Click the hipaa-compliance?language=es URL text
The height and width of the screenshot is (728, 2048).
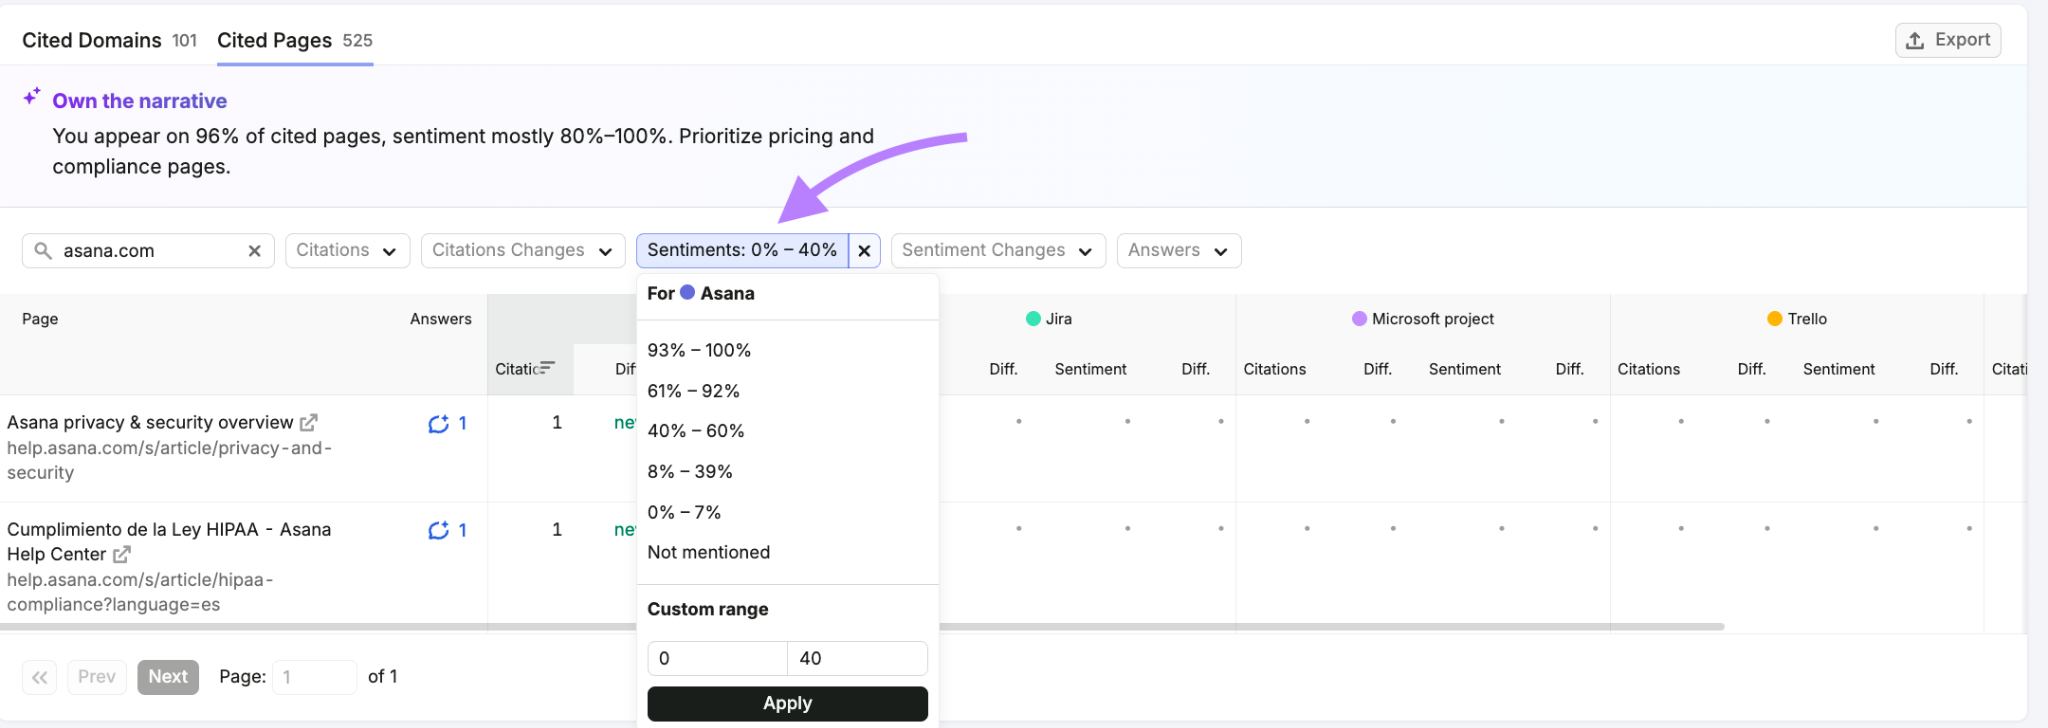tap(140, 592)
